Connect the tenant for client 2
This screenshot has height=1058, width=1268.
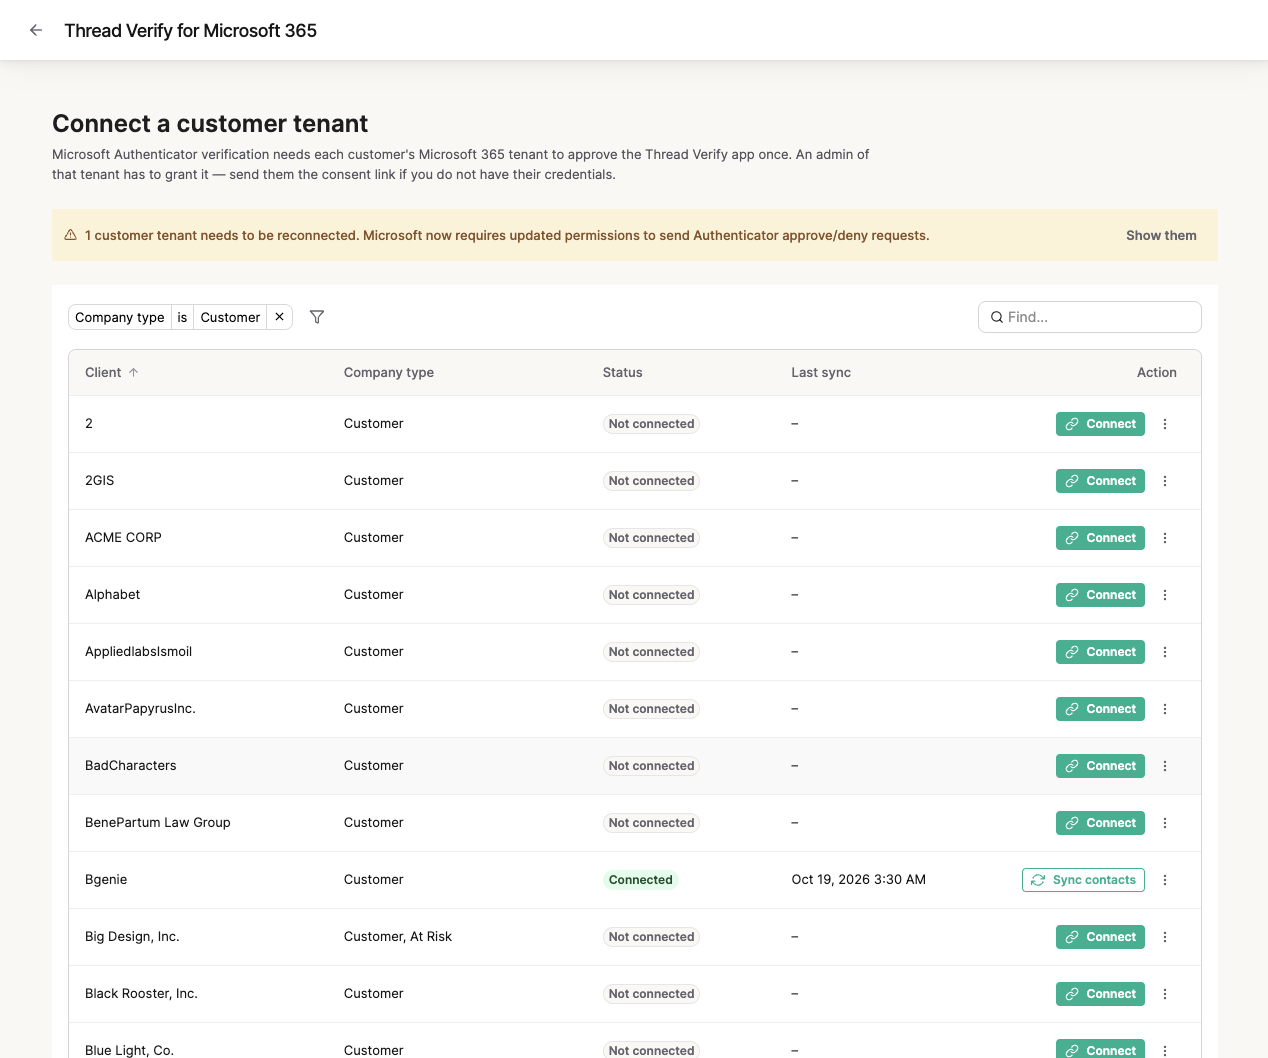pyautogui.click(x=1100, y=424)
